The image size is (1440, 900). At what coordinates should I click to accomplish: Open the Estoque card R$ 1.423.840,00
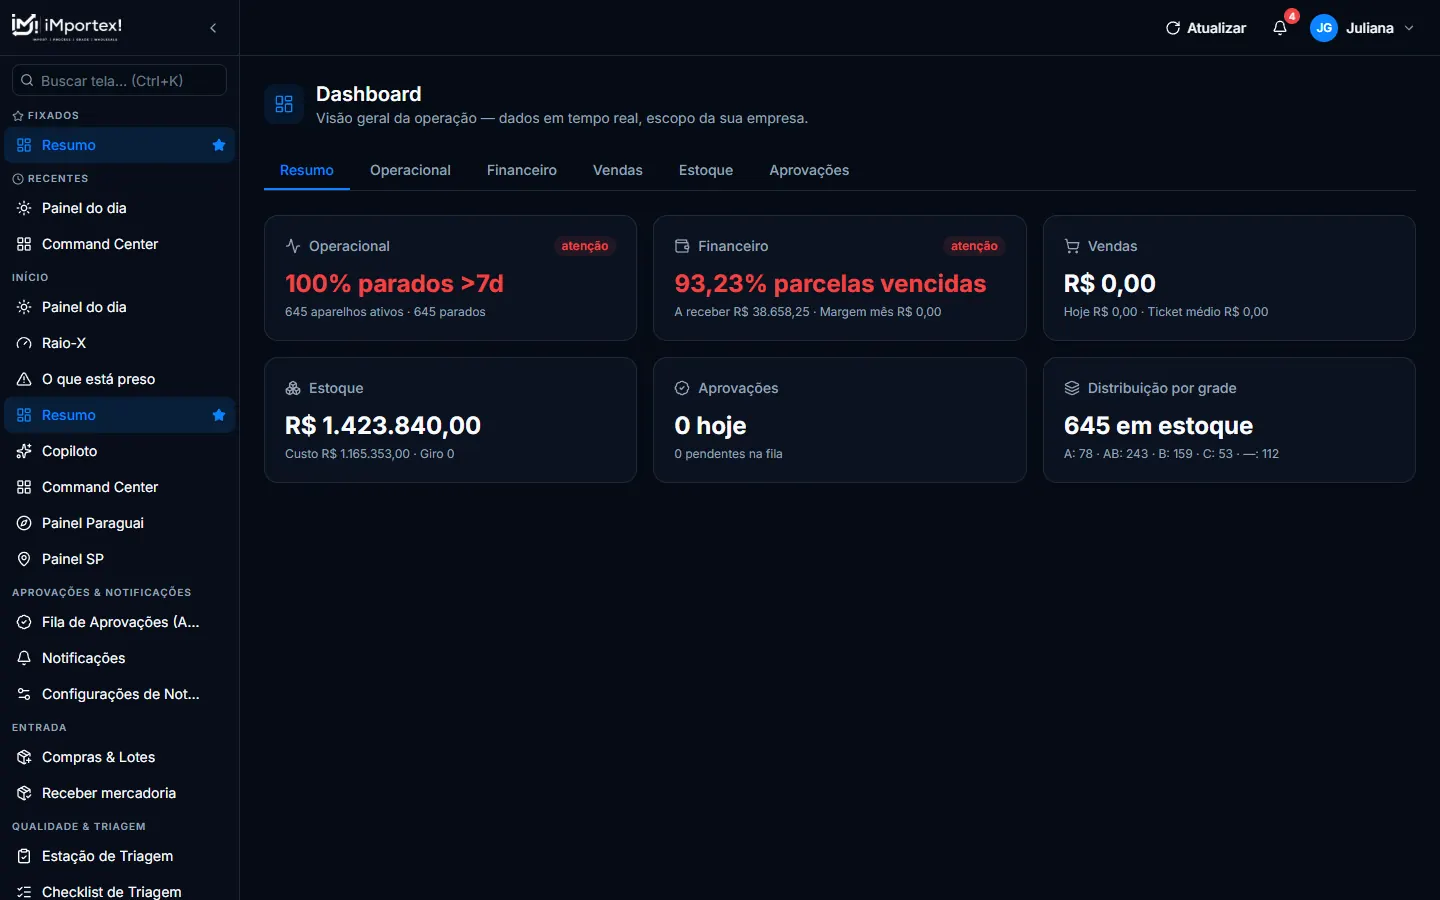point(450,420)
